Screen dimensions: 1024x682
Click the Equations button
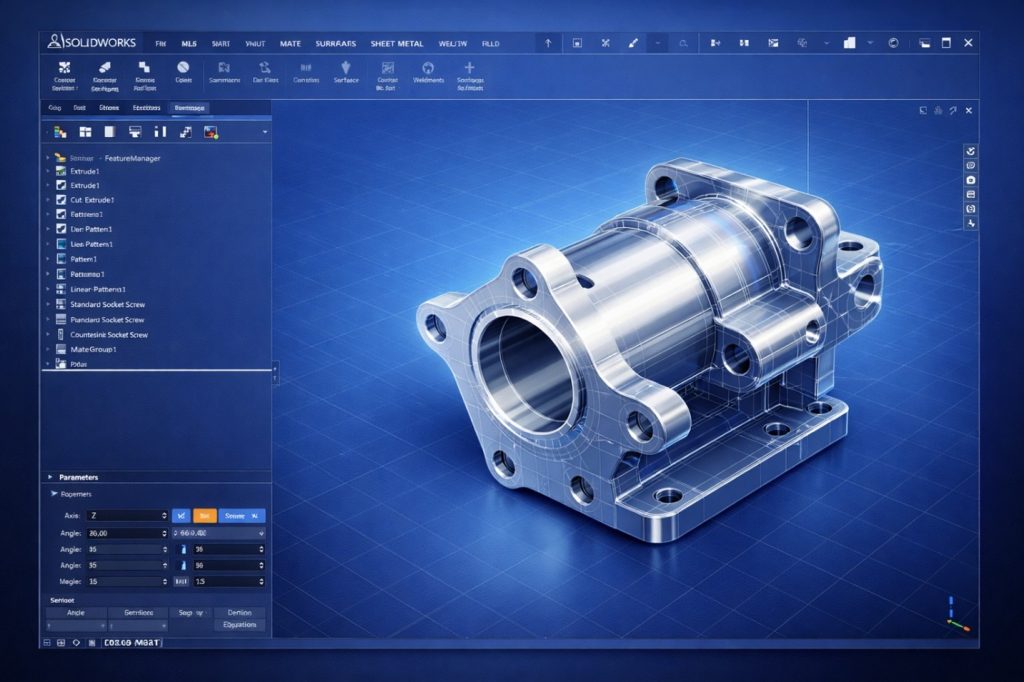click(239, 624)
